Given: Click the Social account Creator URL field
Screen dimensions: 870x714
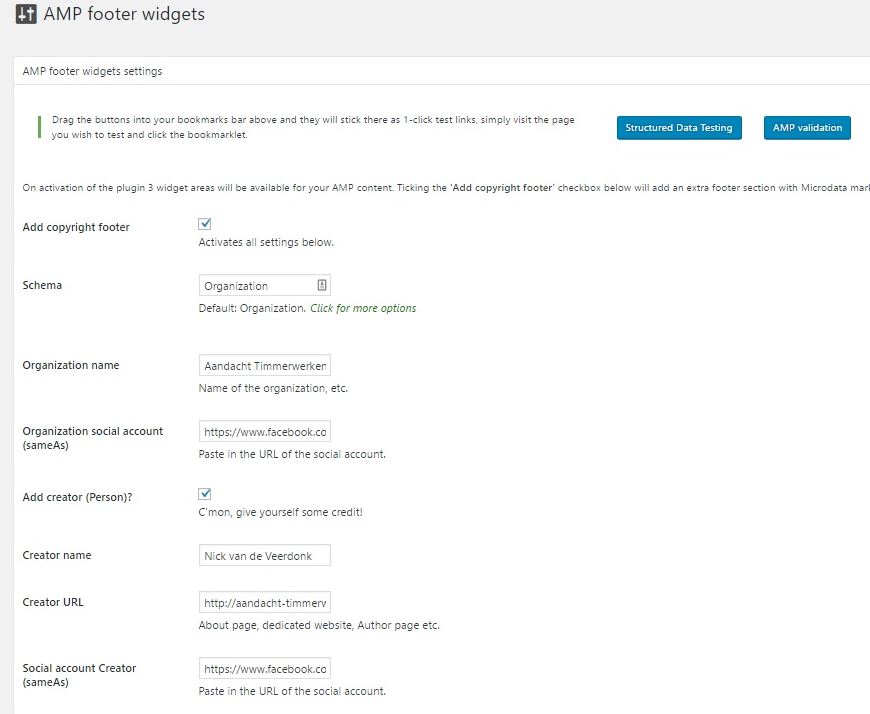Looking at the screenshot, I should click(x=265, y=669).
